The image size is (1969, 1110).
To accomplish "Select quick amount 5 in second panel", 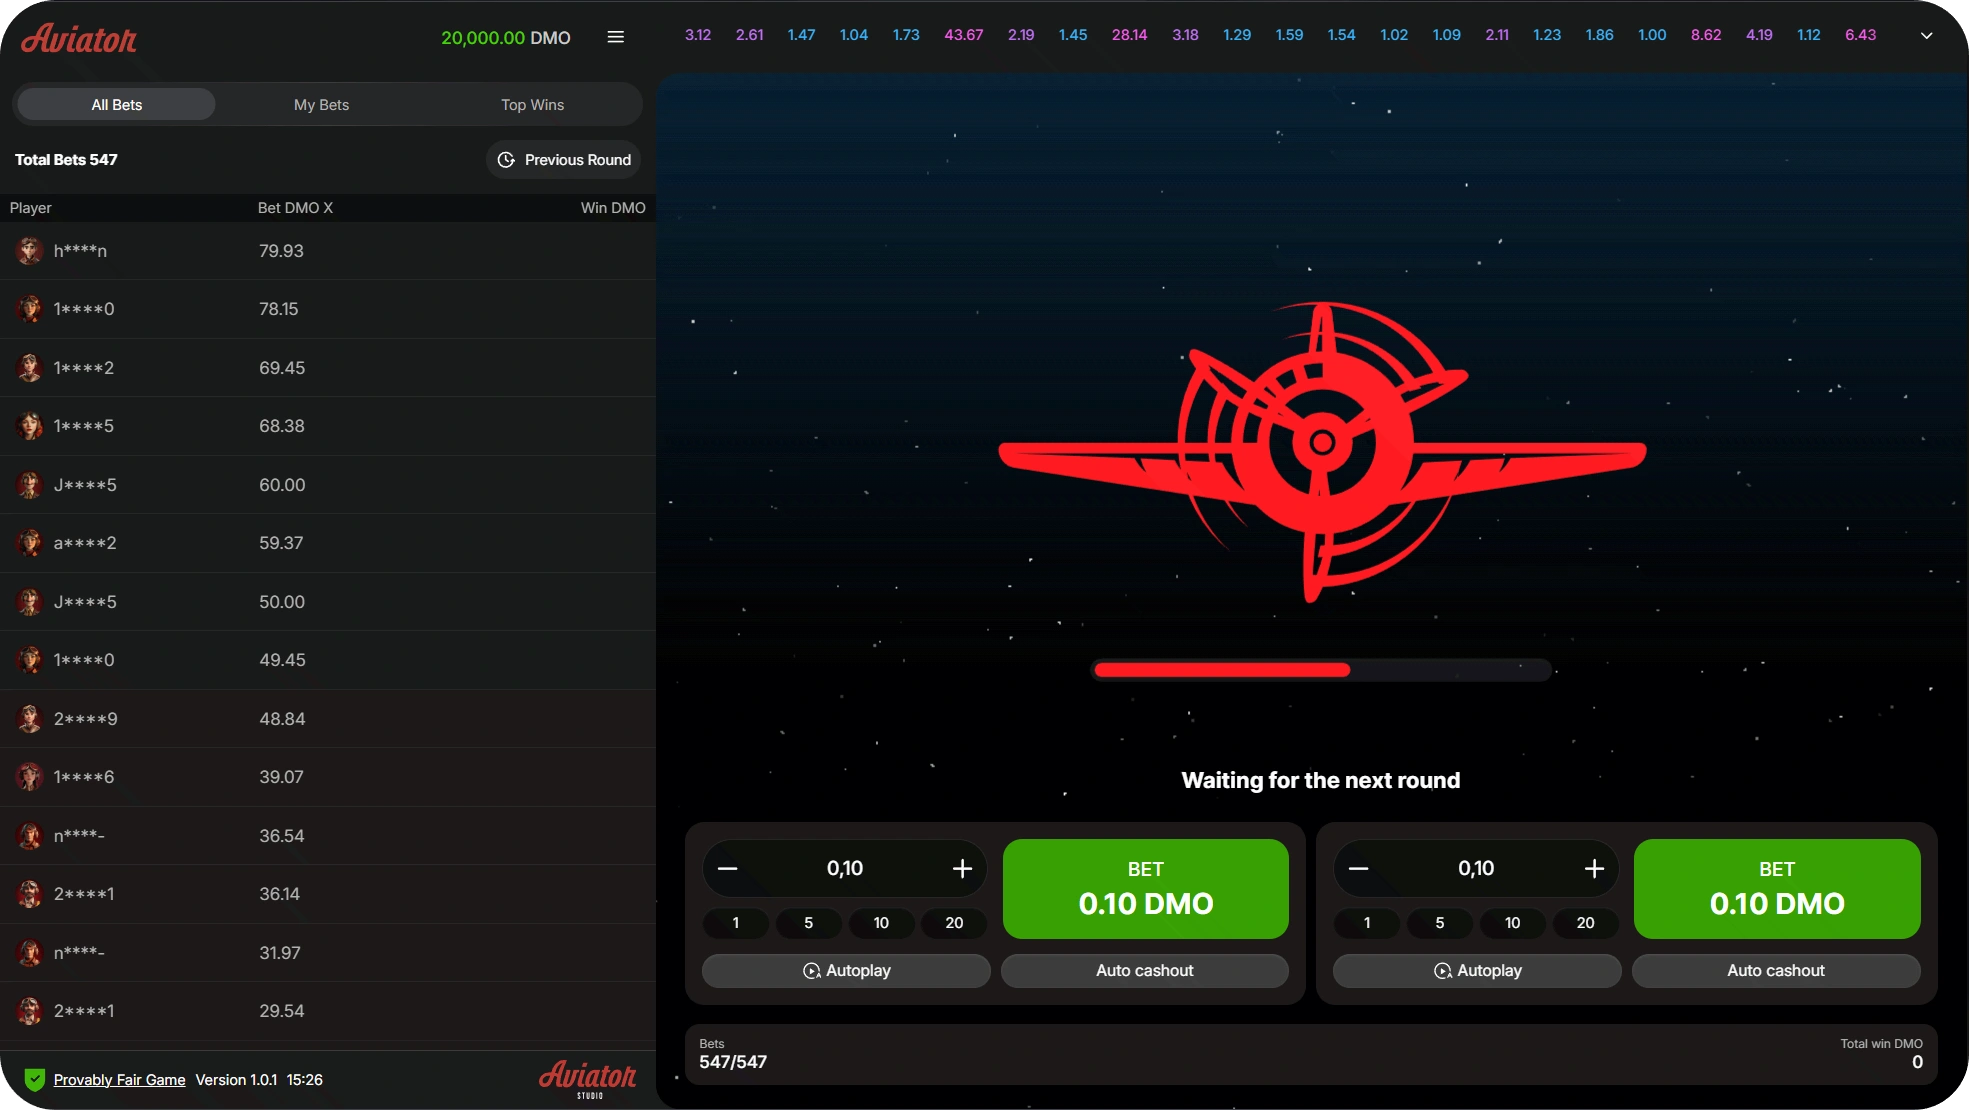I will [x=1440, y=922].
